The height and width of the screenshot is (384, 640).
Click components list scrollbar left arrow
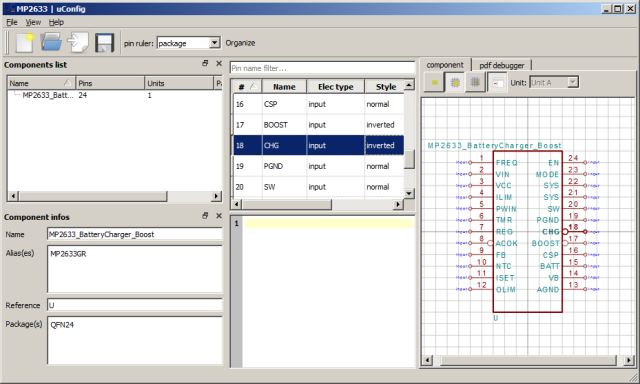(13, 196)
